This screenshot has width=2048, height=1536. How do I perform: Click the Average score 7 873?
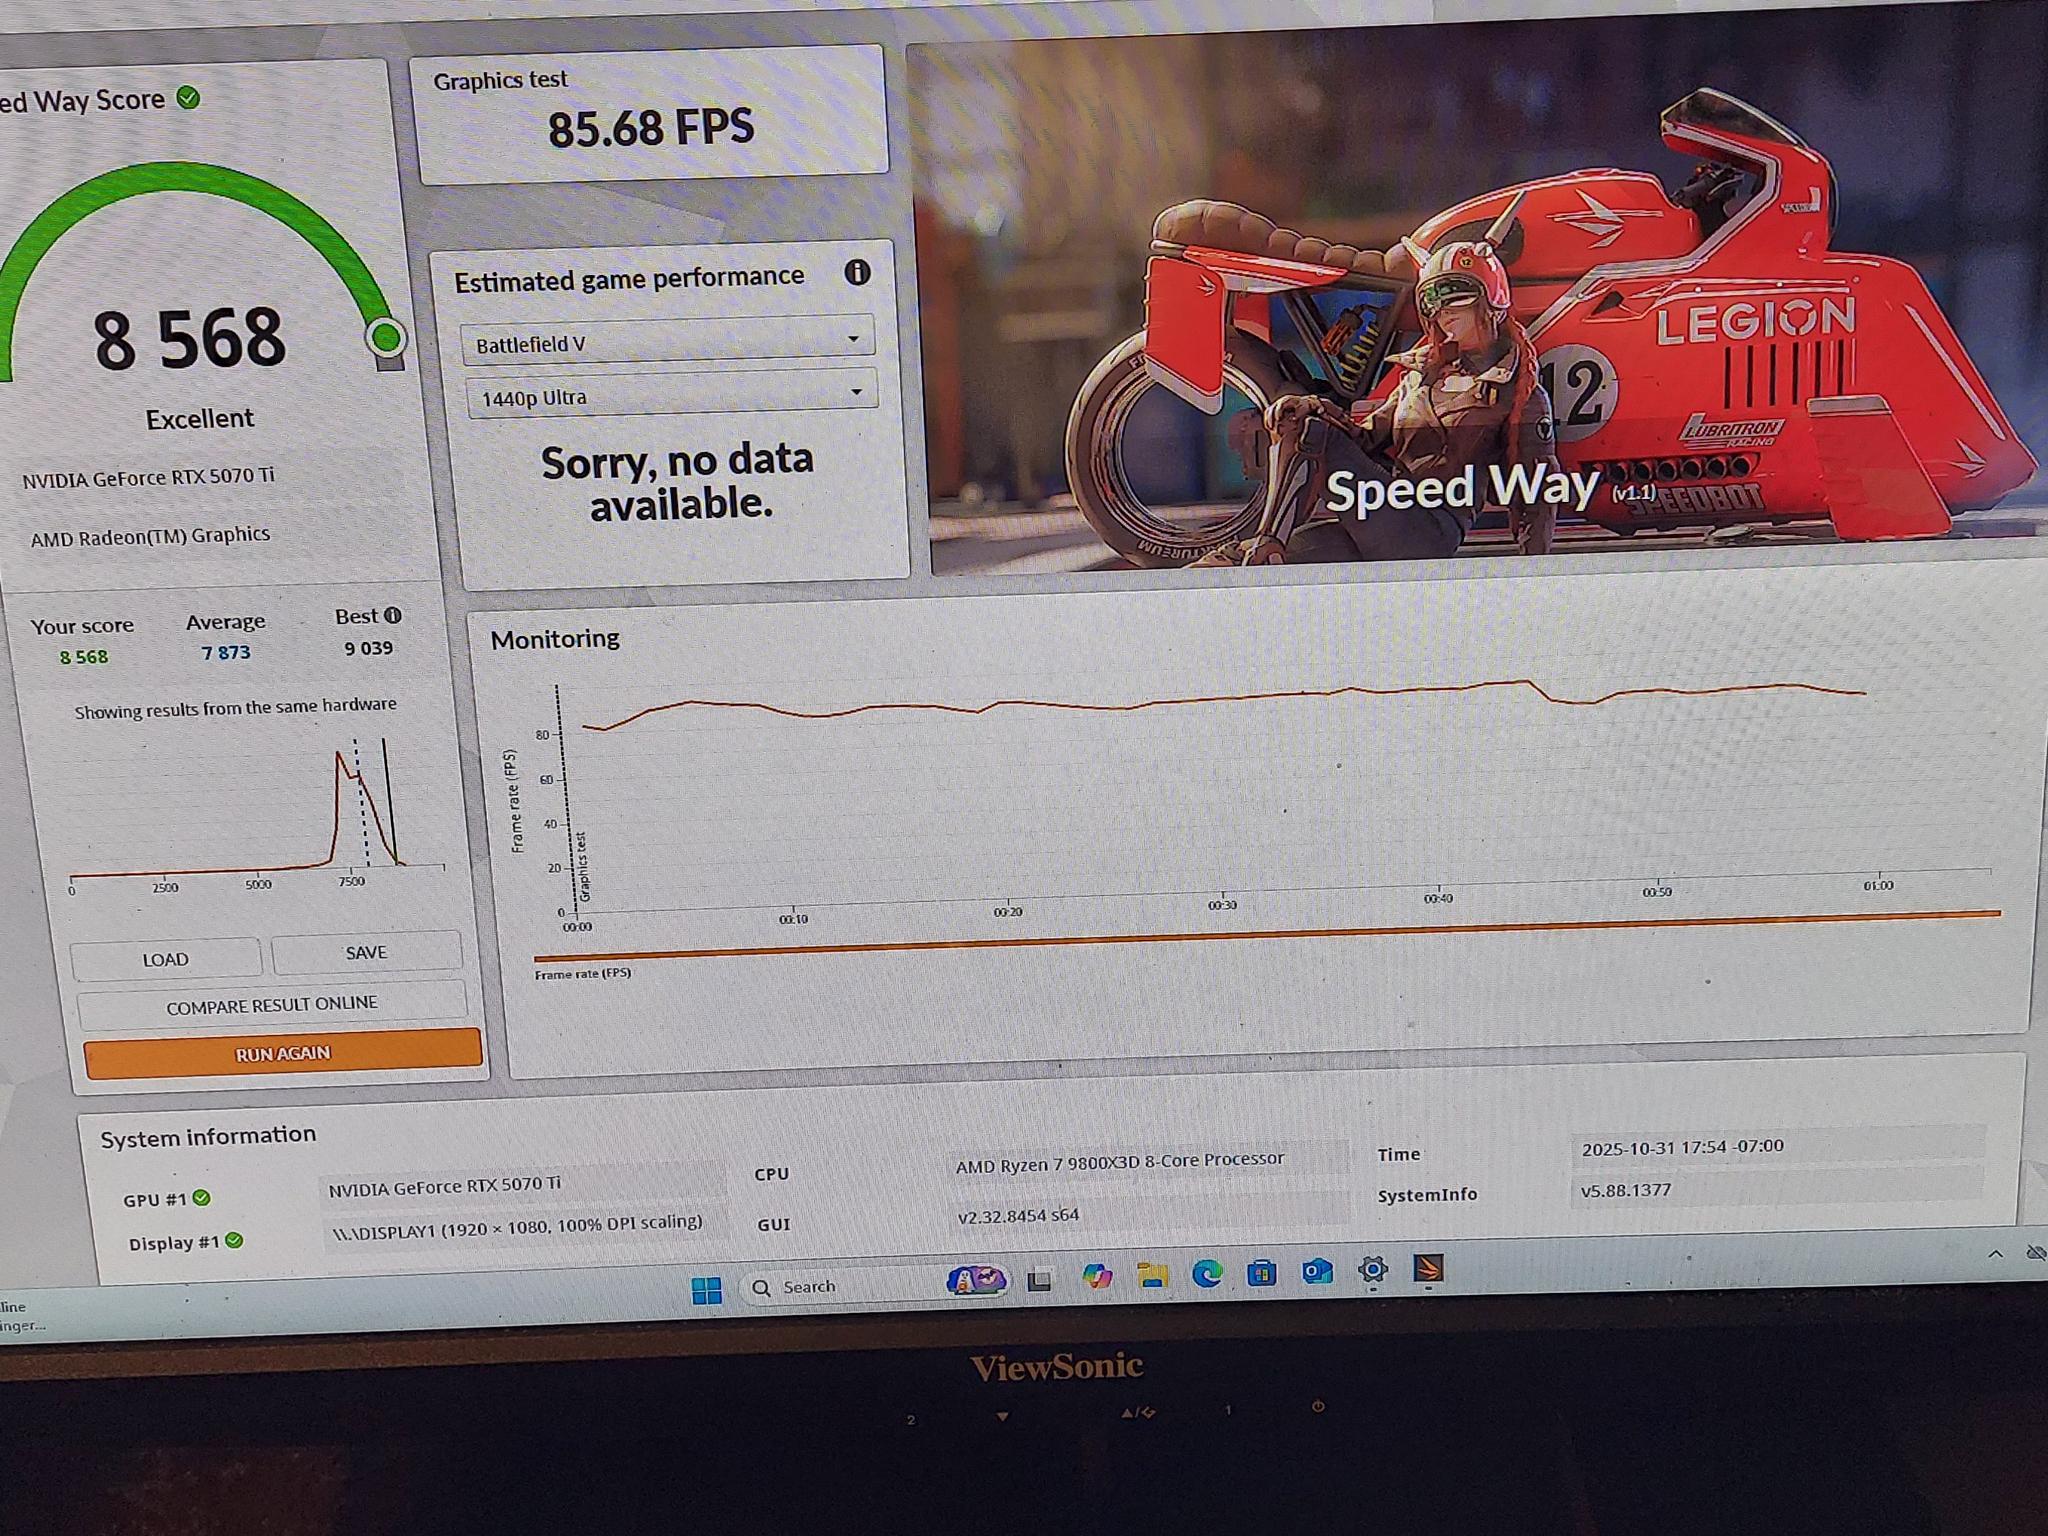pyautogui.click(x=226, y=652)
